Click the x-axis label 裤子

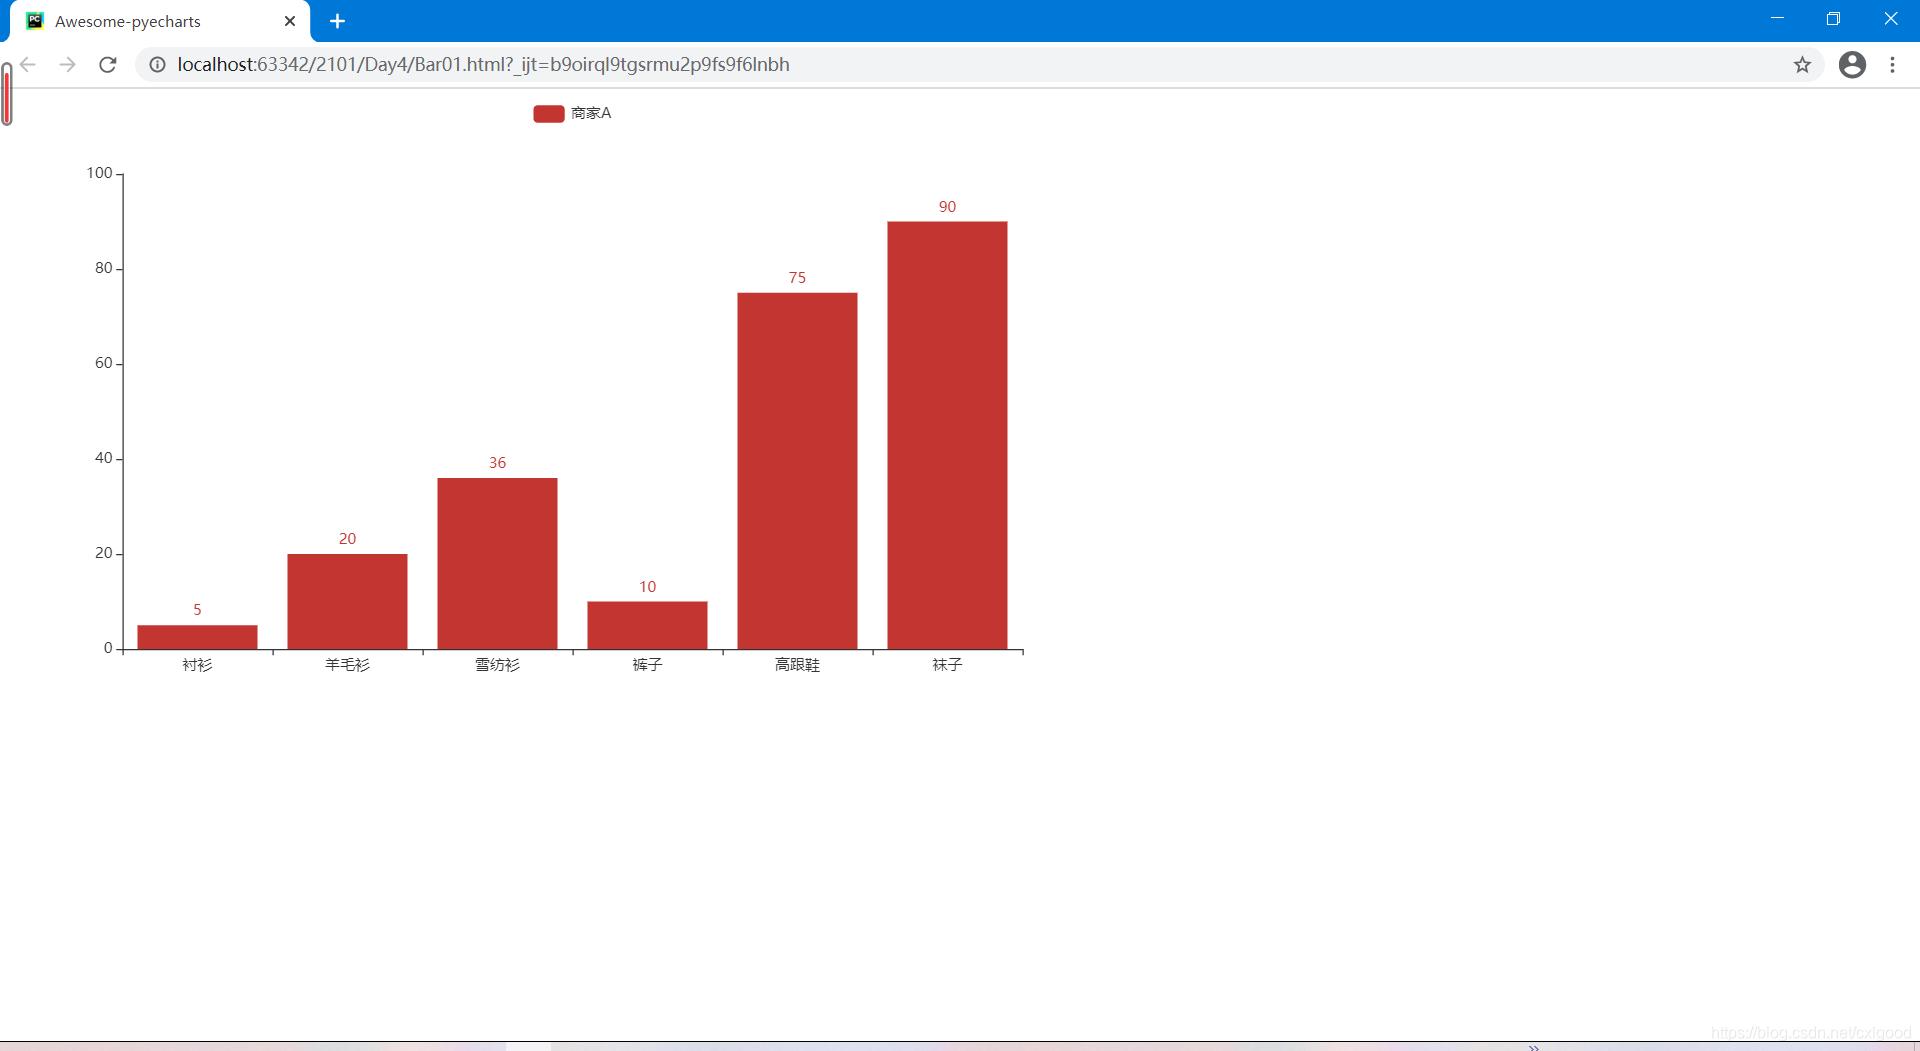(x=647, y=665)
